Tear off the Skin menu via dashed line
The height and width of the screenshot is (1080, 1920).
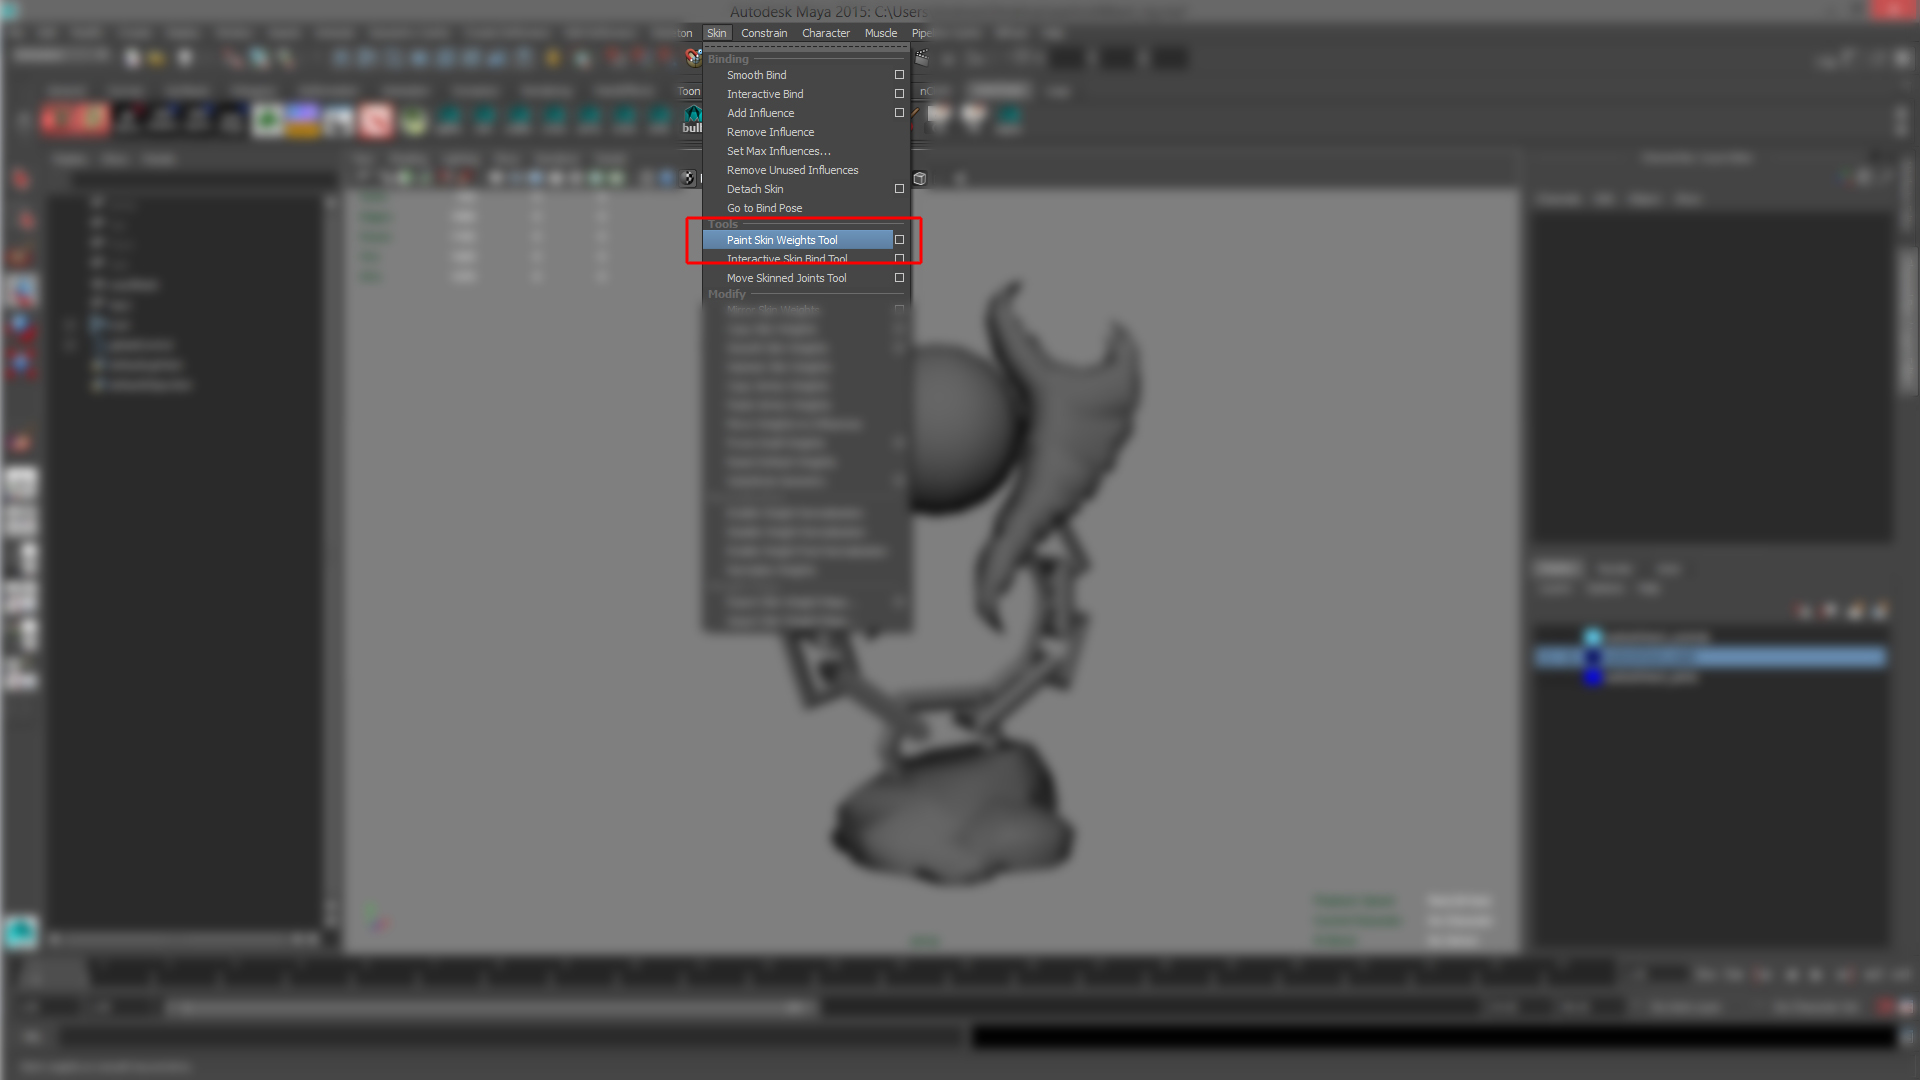pos(806,47)
